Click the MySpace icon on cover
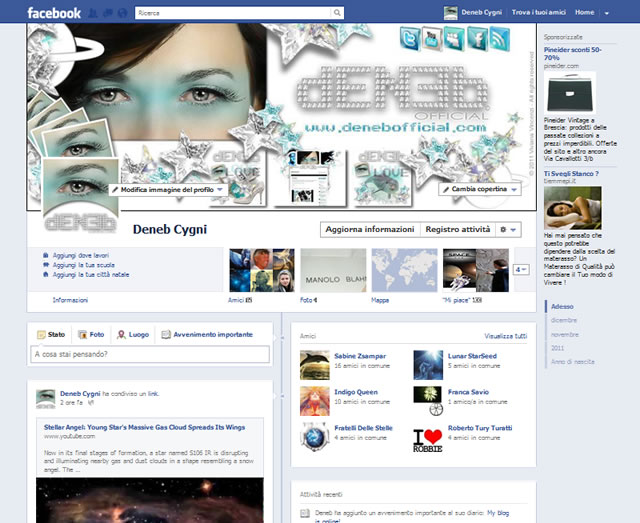This screenshot has height=523, width=640. [x=454, y=39]
